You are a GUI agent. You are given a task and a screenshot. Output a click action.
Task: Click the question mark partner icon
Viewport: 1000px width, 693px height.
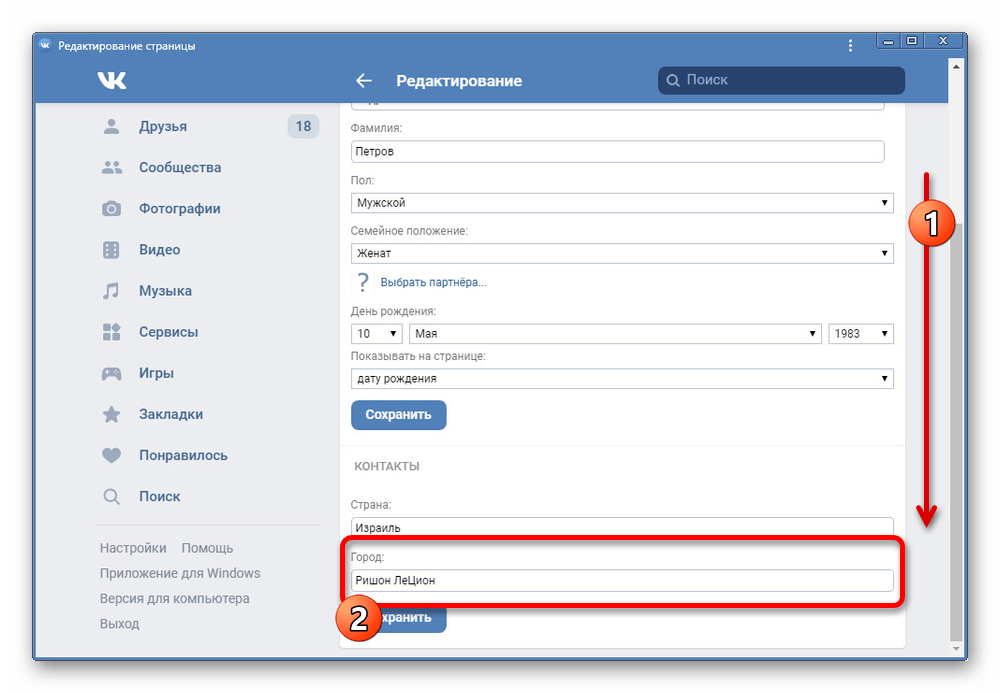coord(363,282)
